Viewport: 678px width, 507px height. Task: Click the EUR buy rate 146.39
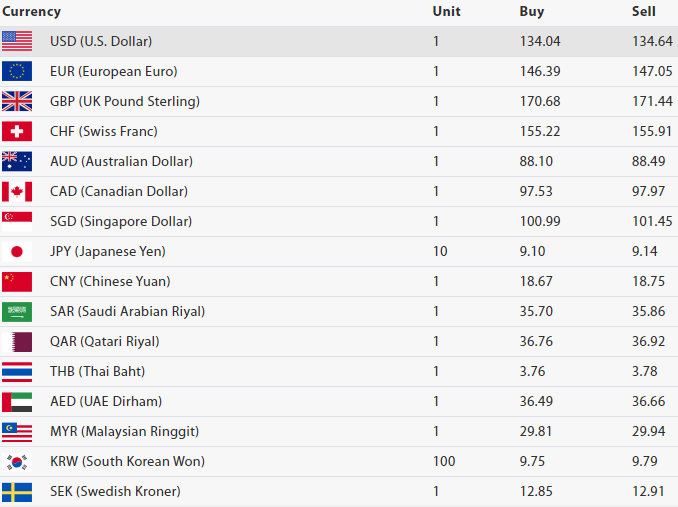pos(539,71)
